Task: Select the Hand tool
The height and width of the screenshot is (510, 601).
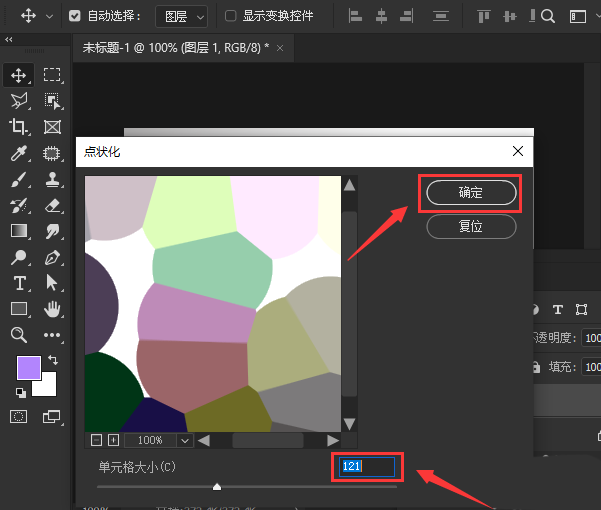Action: coord(52,309)
